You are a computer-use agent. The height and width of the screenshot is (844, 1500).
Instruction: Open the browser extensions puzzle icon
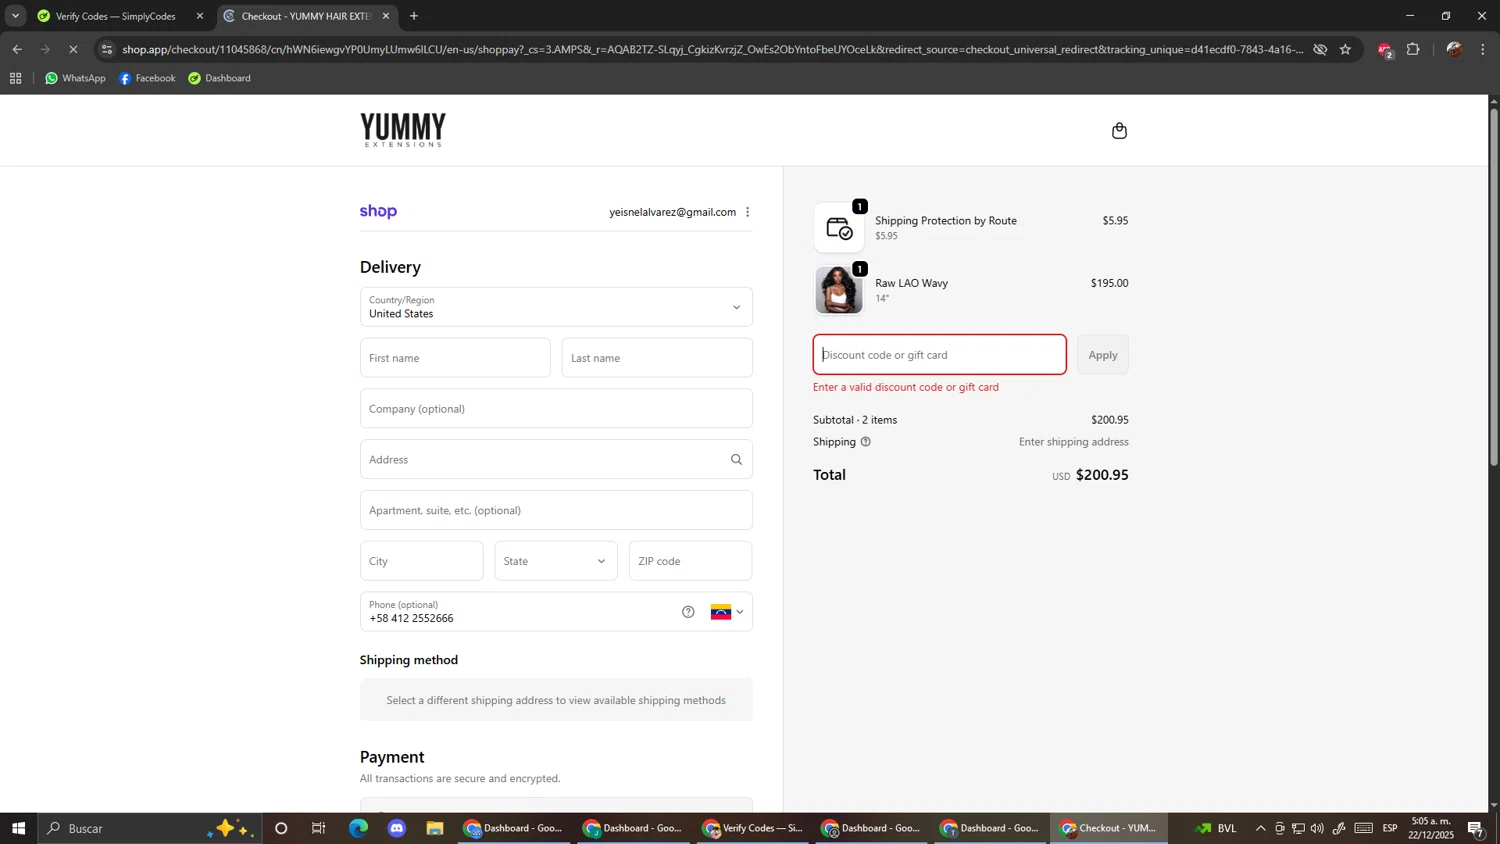[x=1413, y=49]
